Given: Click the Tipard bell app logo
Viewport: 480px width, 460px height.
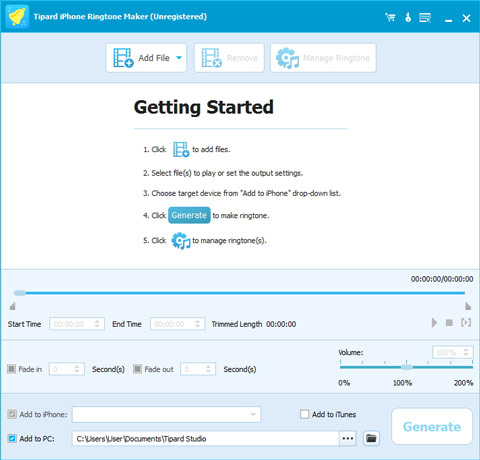Looking at the screenshot, I should click(x=17, y=17).
